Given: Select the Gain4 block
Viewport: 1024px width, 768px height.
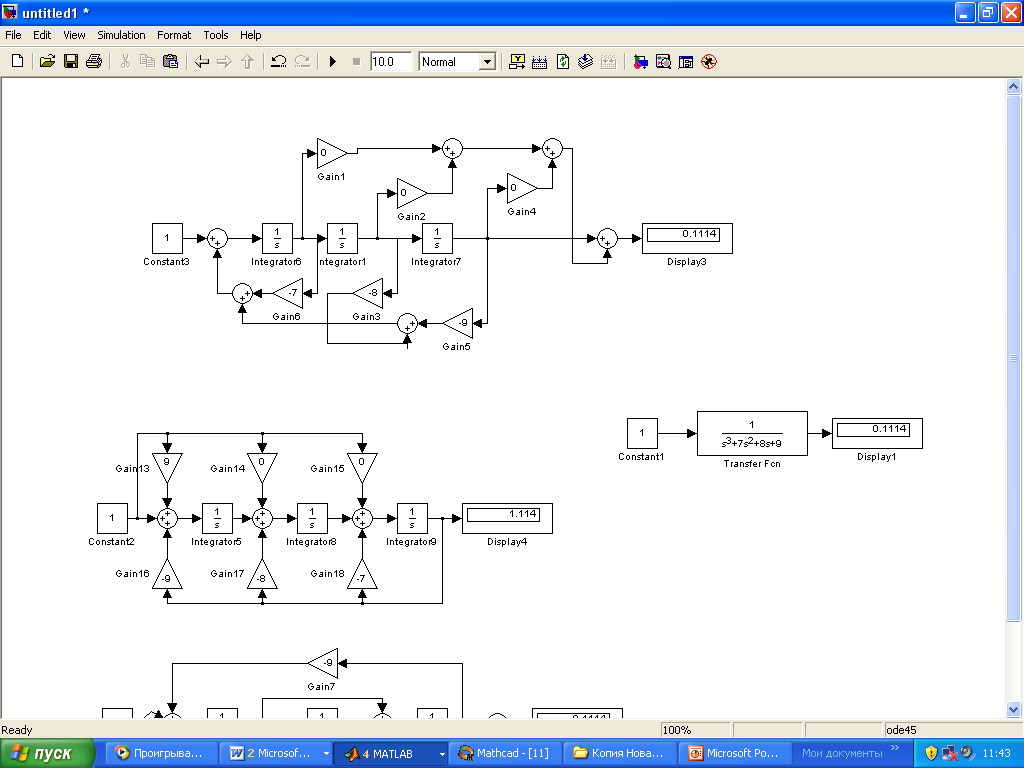Looking at the screenshot, I should tap(521, 188).
